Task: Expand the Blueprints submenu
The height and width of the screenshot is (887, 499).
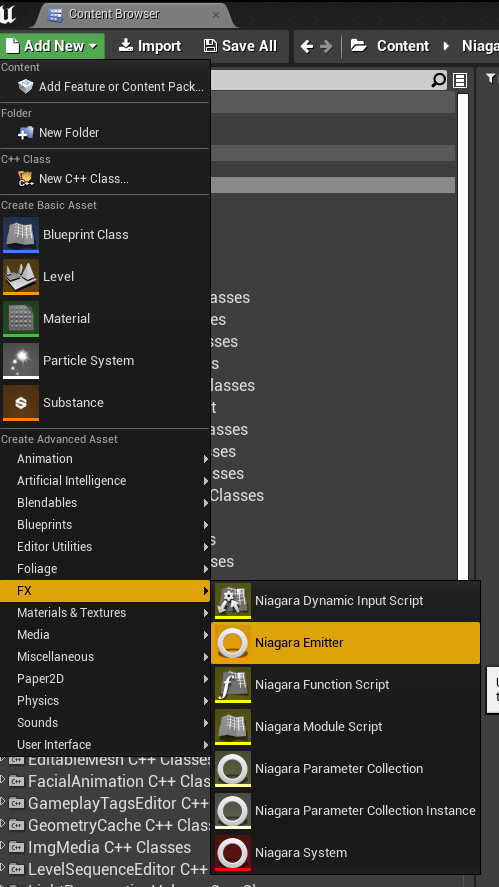Action: [x=105, y=525]
